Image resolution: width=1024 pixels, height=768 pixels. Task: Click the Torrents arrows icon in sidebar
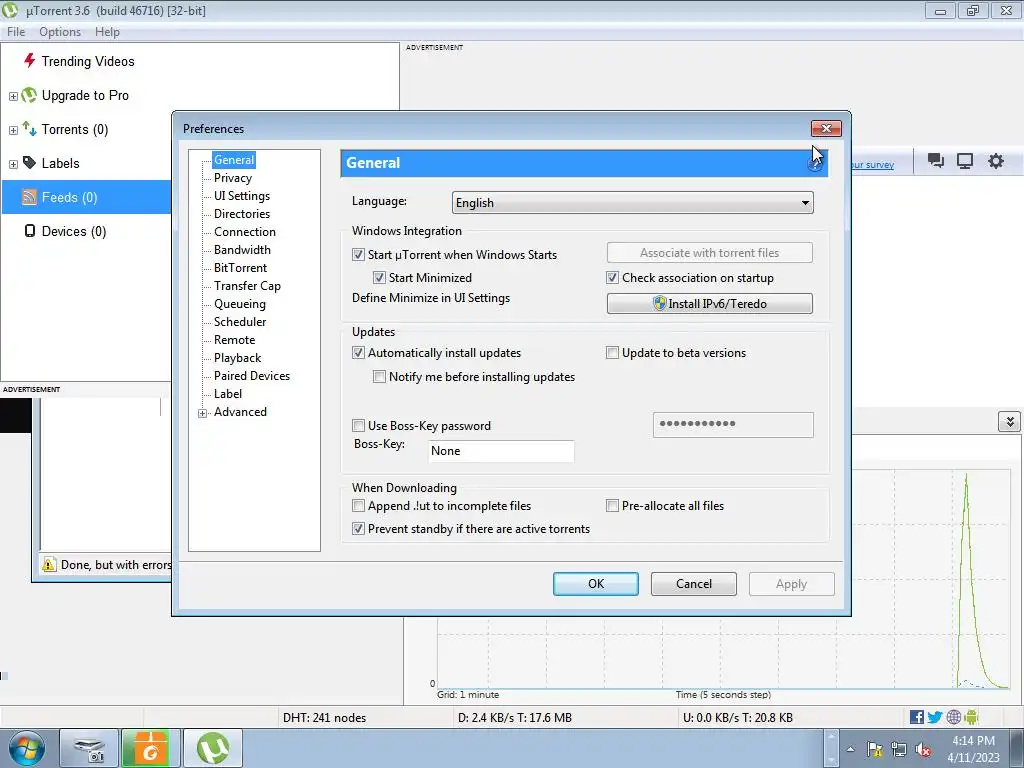click(29, 129)
